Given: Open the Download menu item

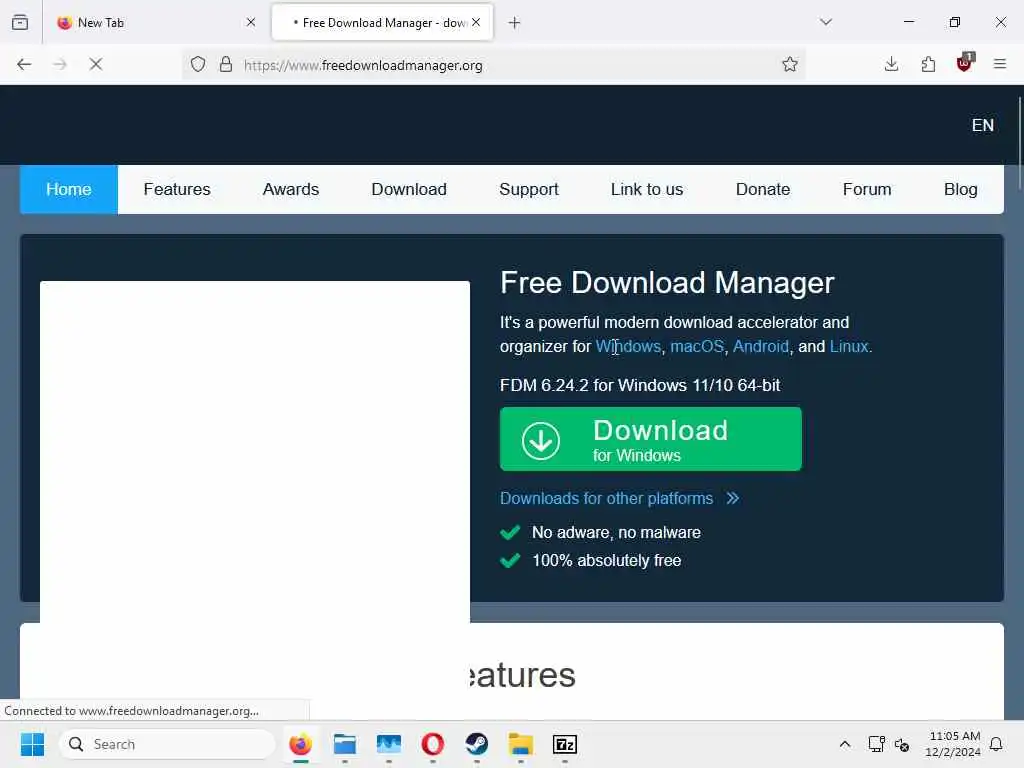Looking at the screenshot, I should (x=409, y=189).
